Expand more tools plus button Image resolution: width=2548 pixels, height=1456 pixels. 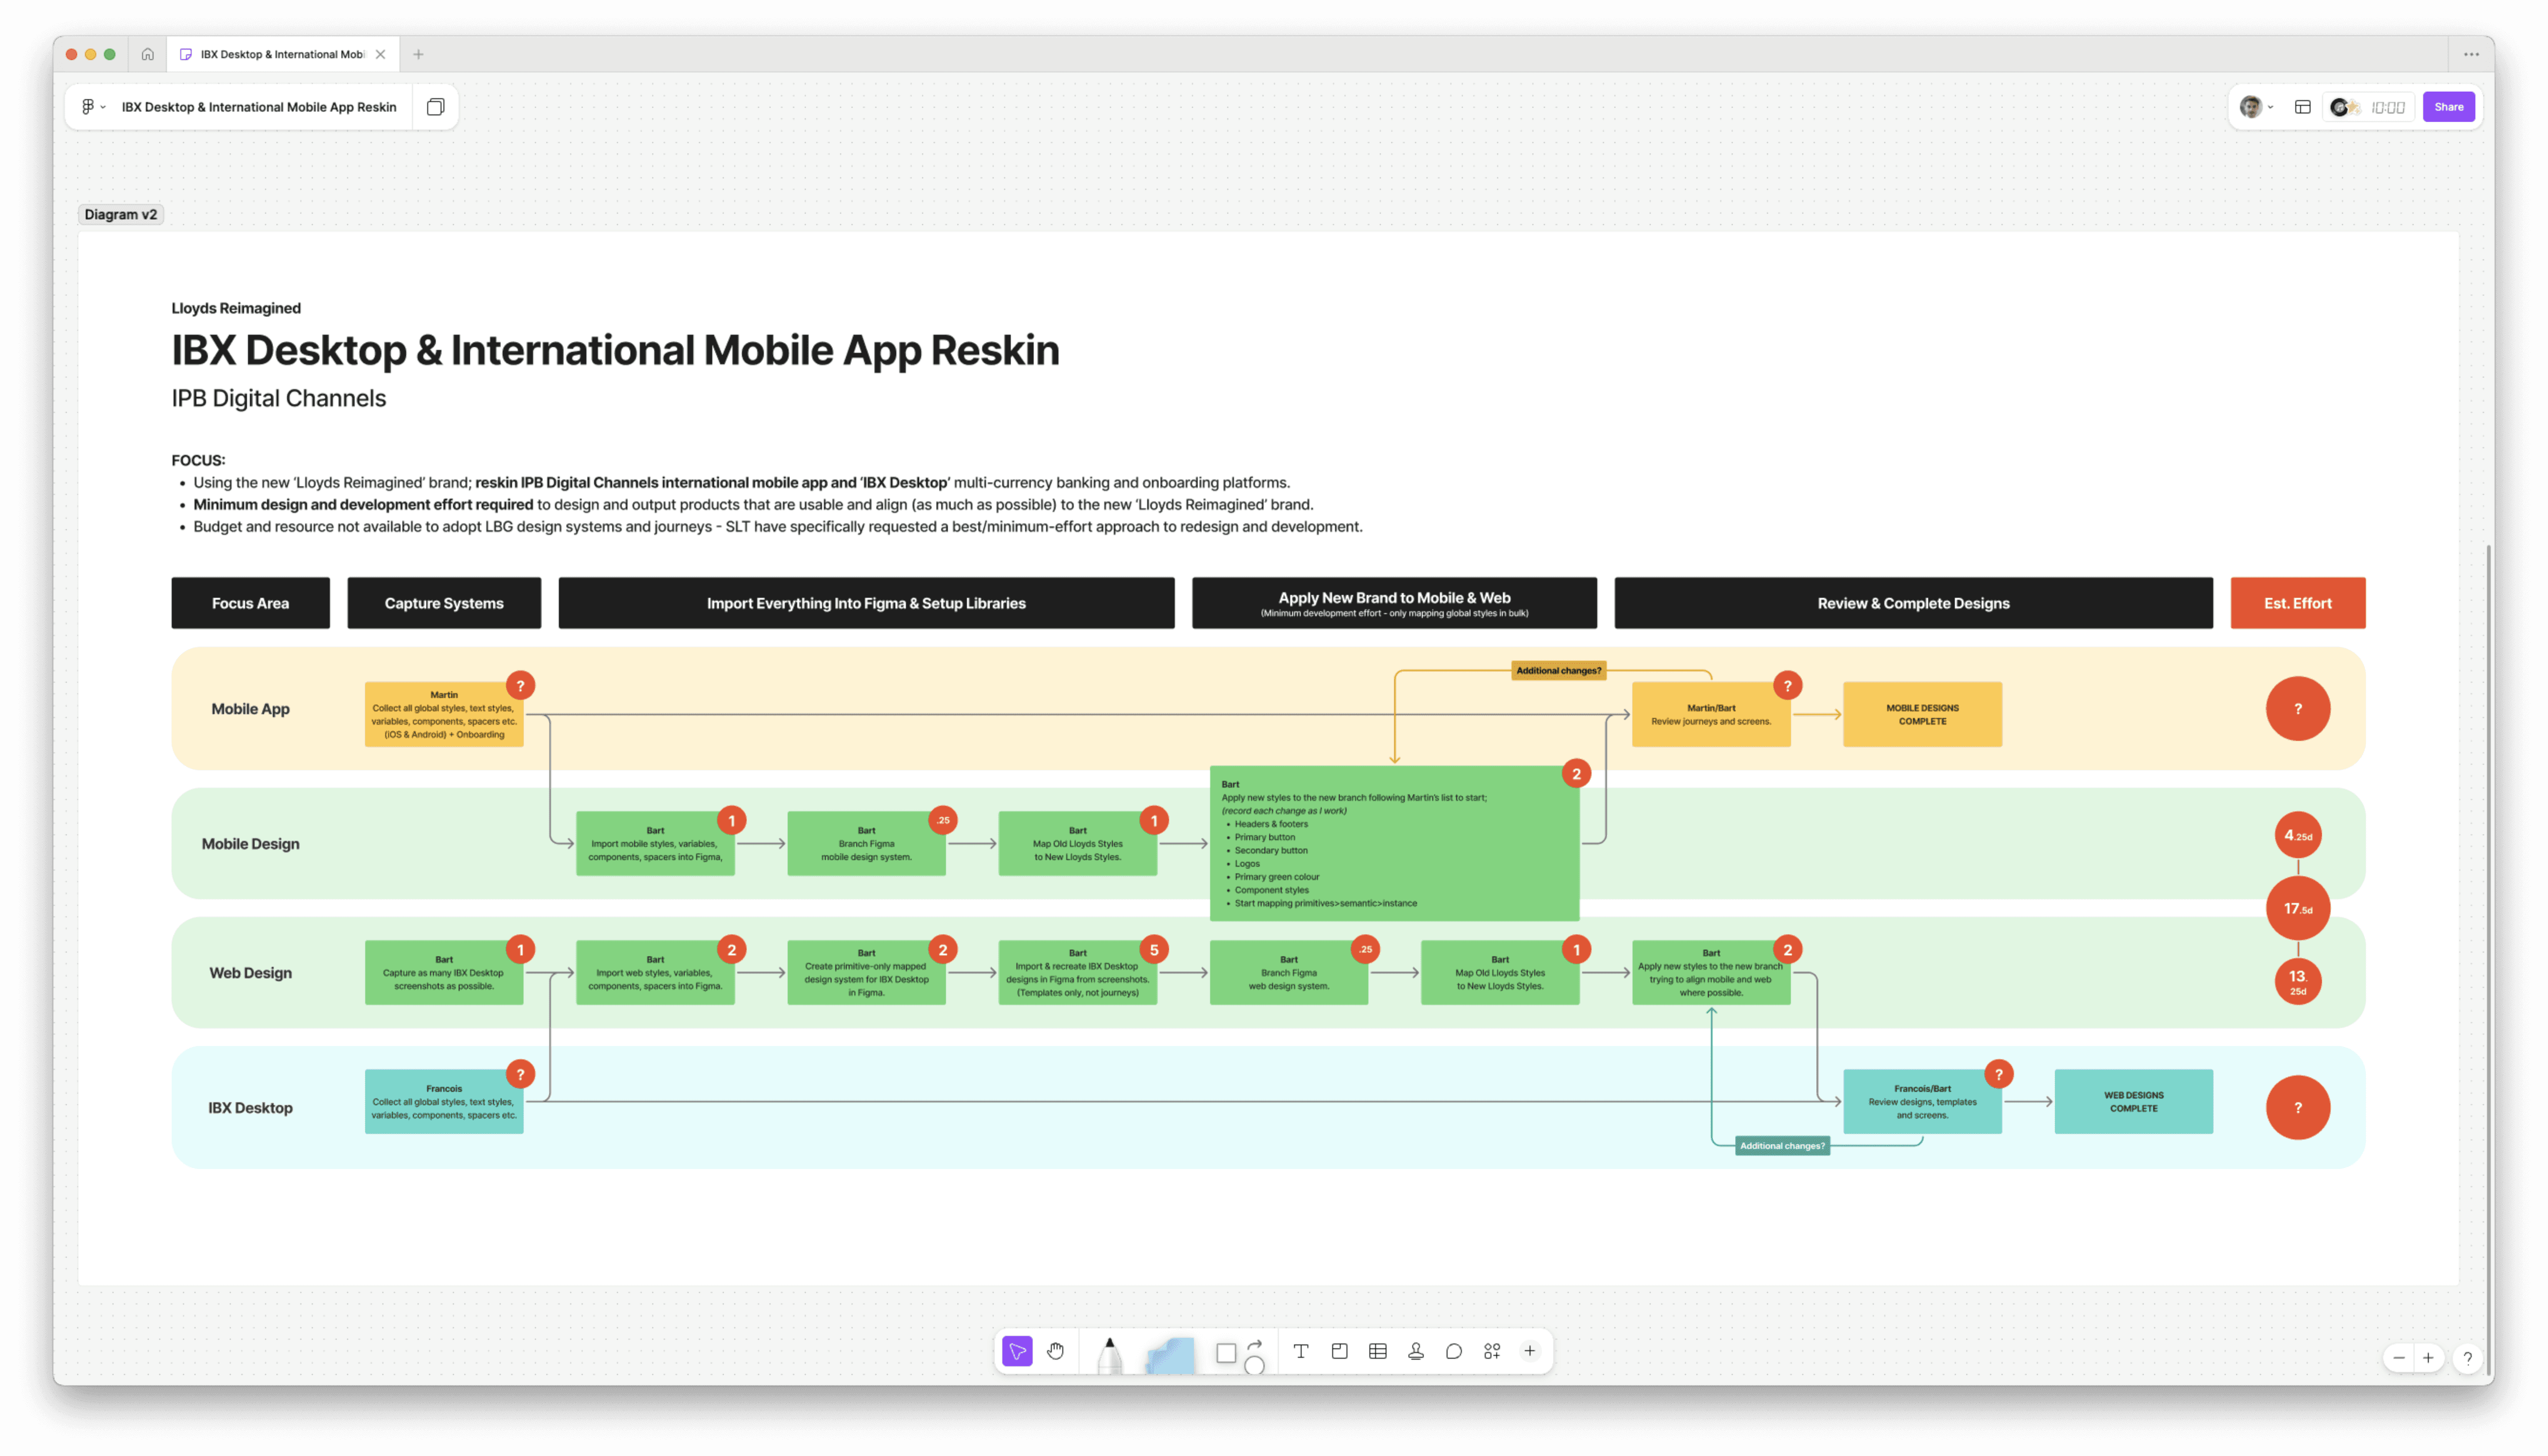(1529, 1351)
